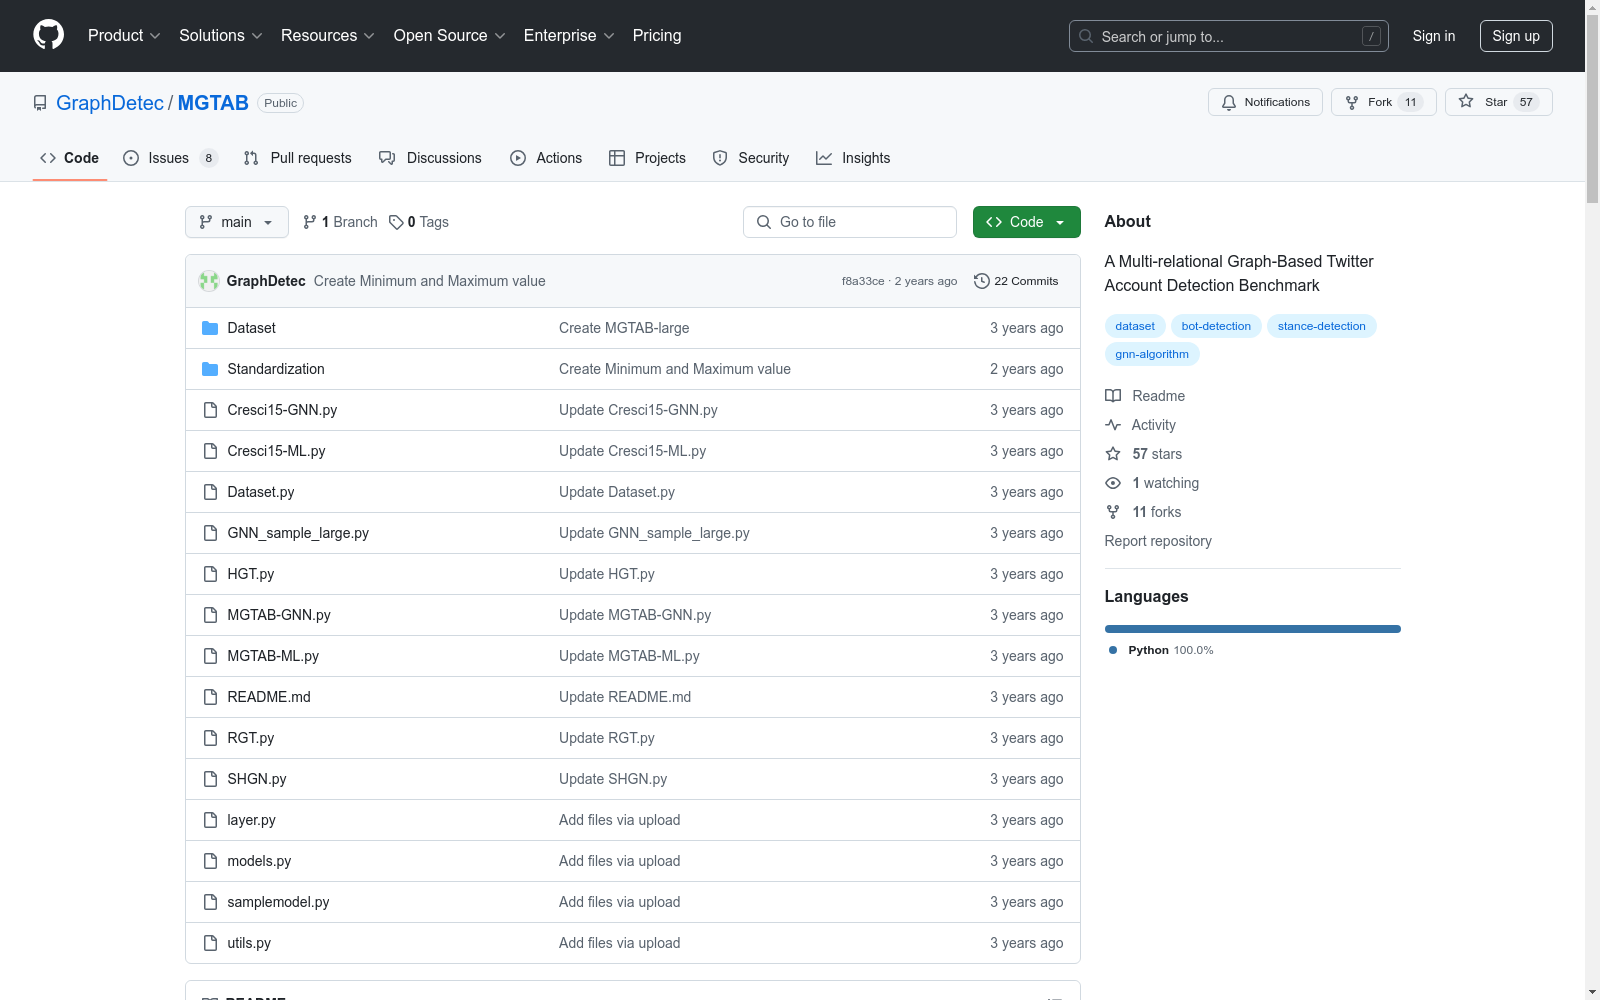
Task: Click the forks icon in About
Action: coord(1113,512)
